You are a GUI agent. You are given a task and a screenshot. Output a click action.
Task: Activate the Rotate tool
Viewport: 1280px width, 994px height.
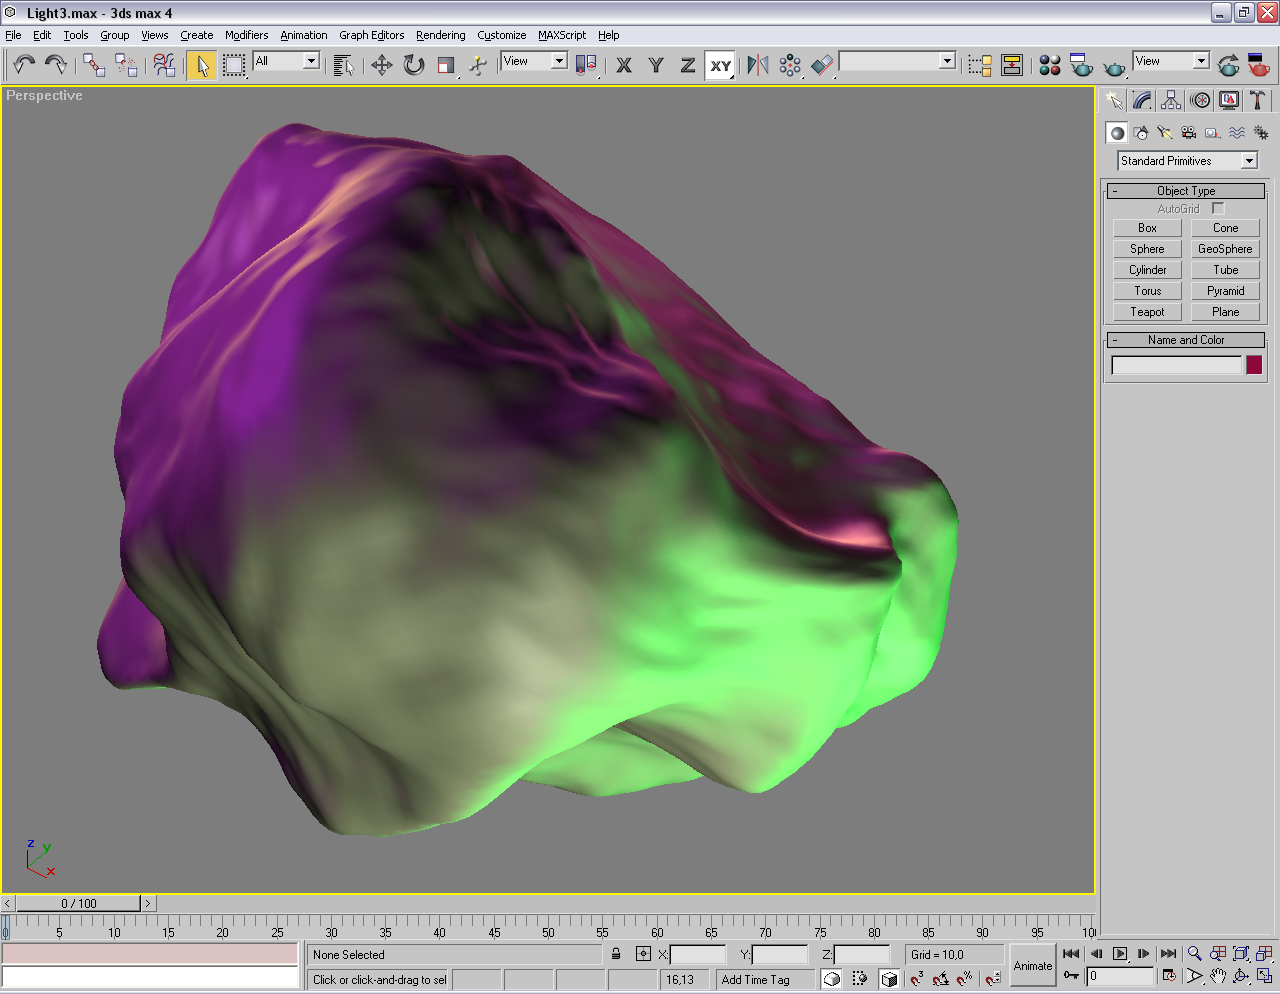413,65
